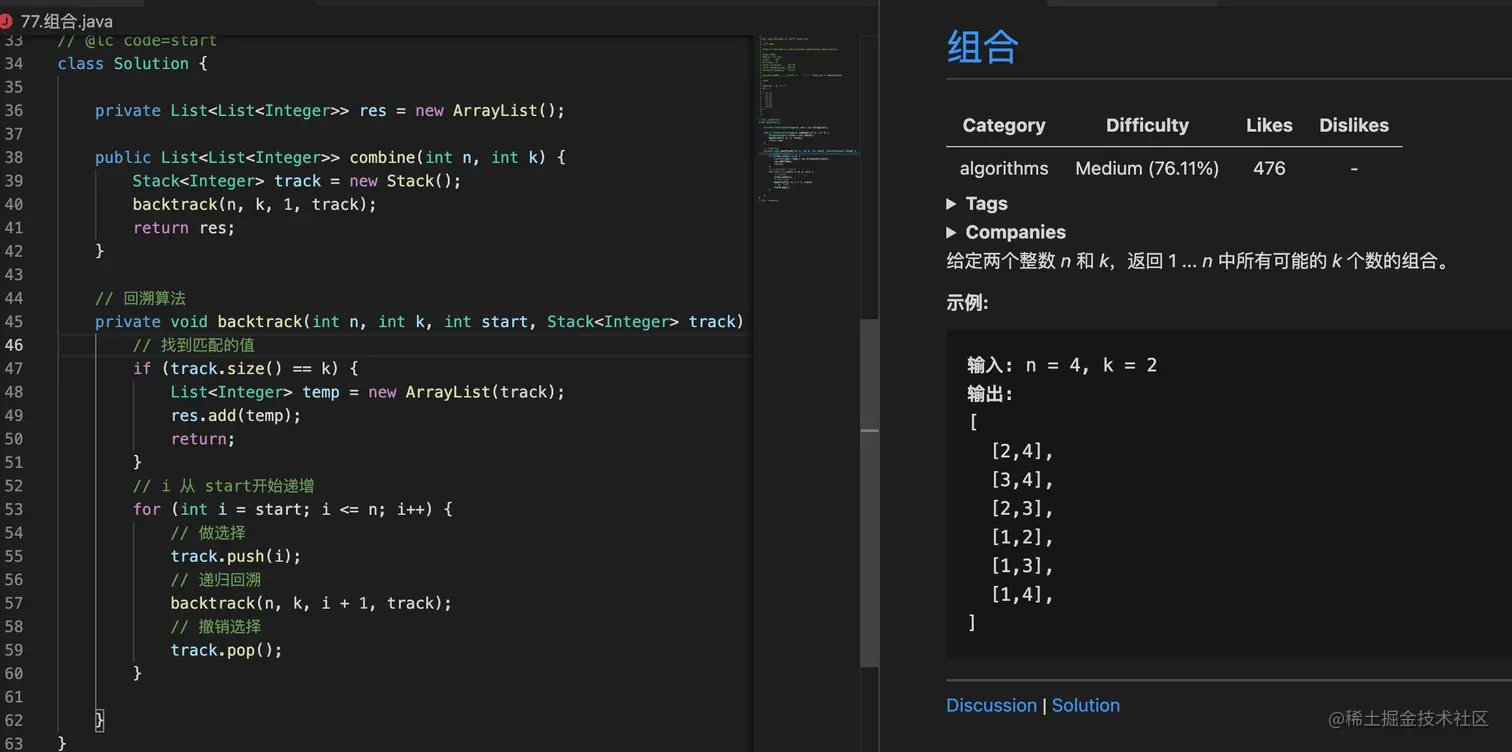
Task: Click the problem description sentence 给定两个整数
Action: [x=1198, y=262]
